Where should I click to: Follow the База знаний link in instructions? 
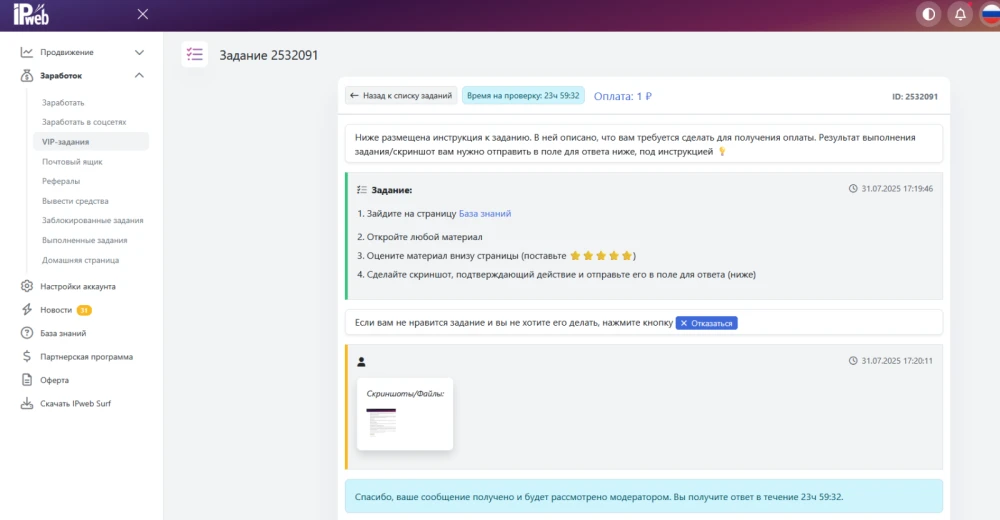[485, 213]
